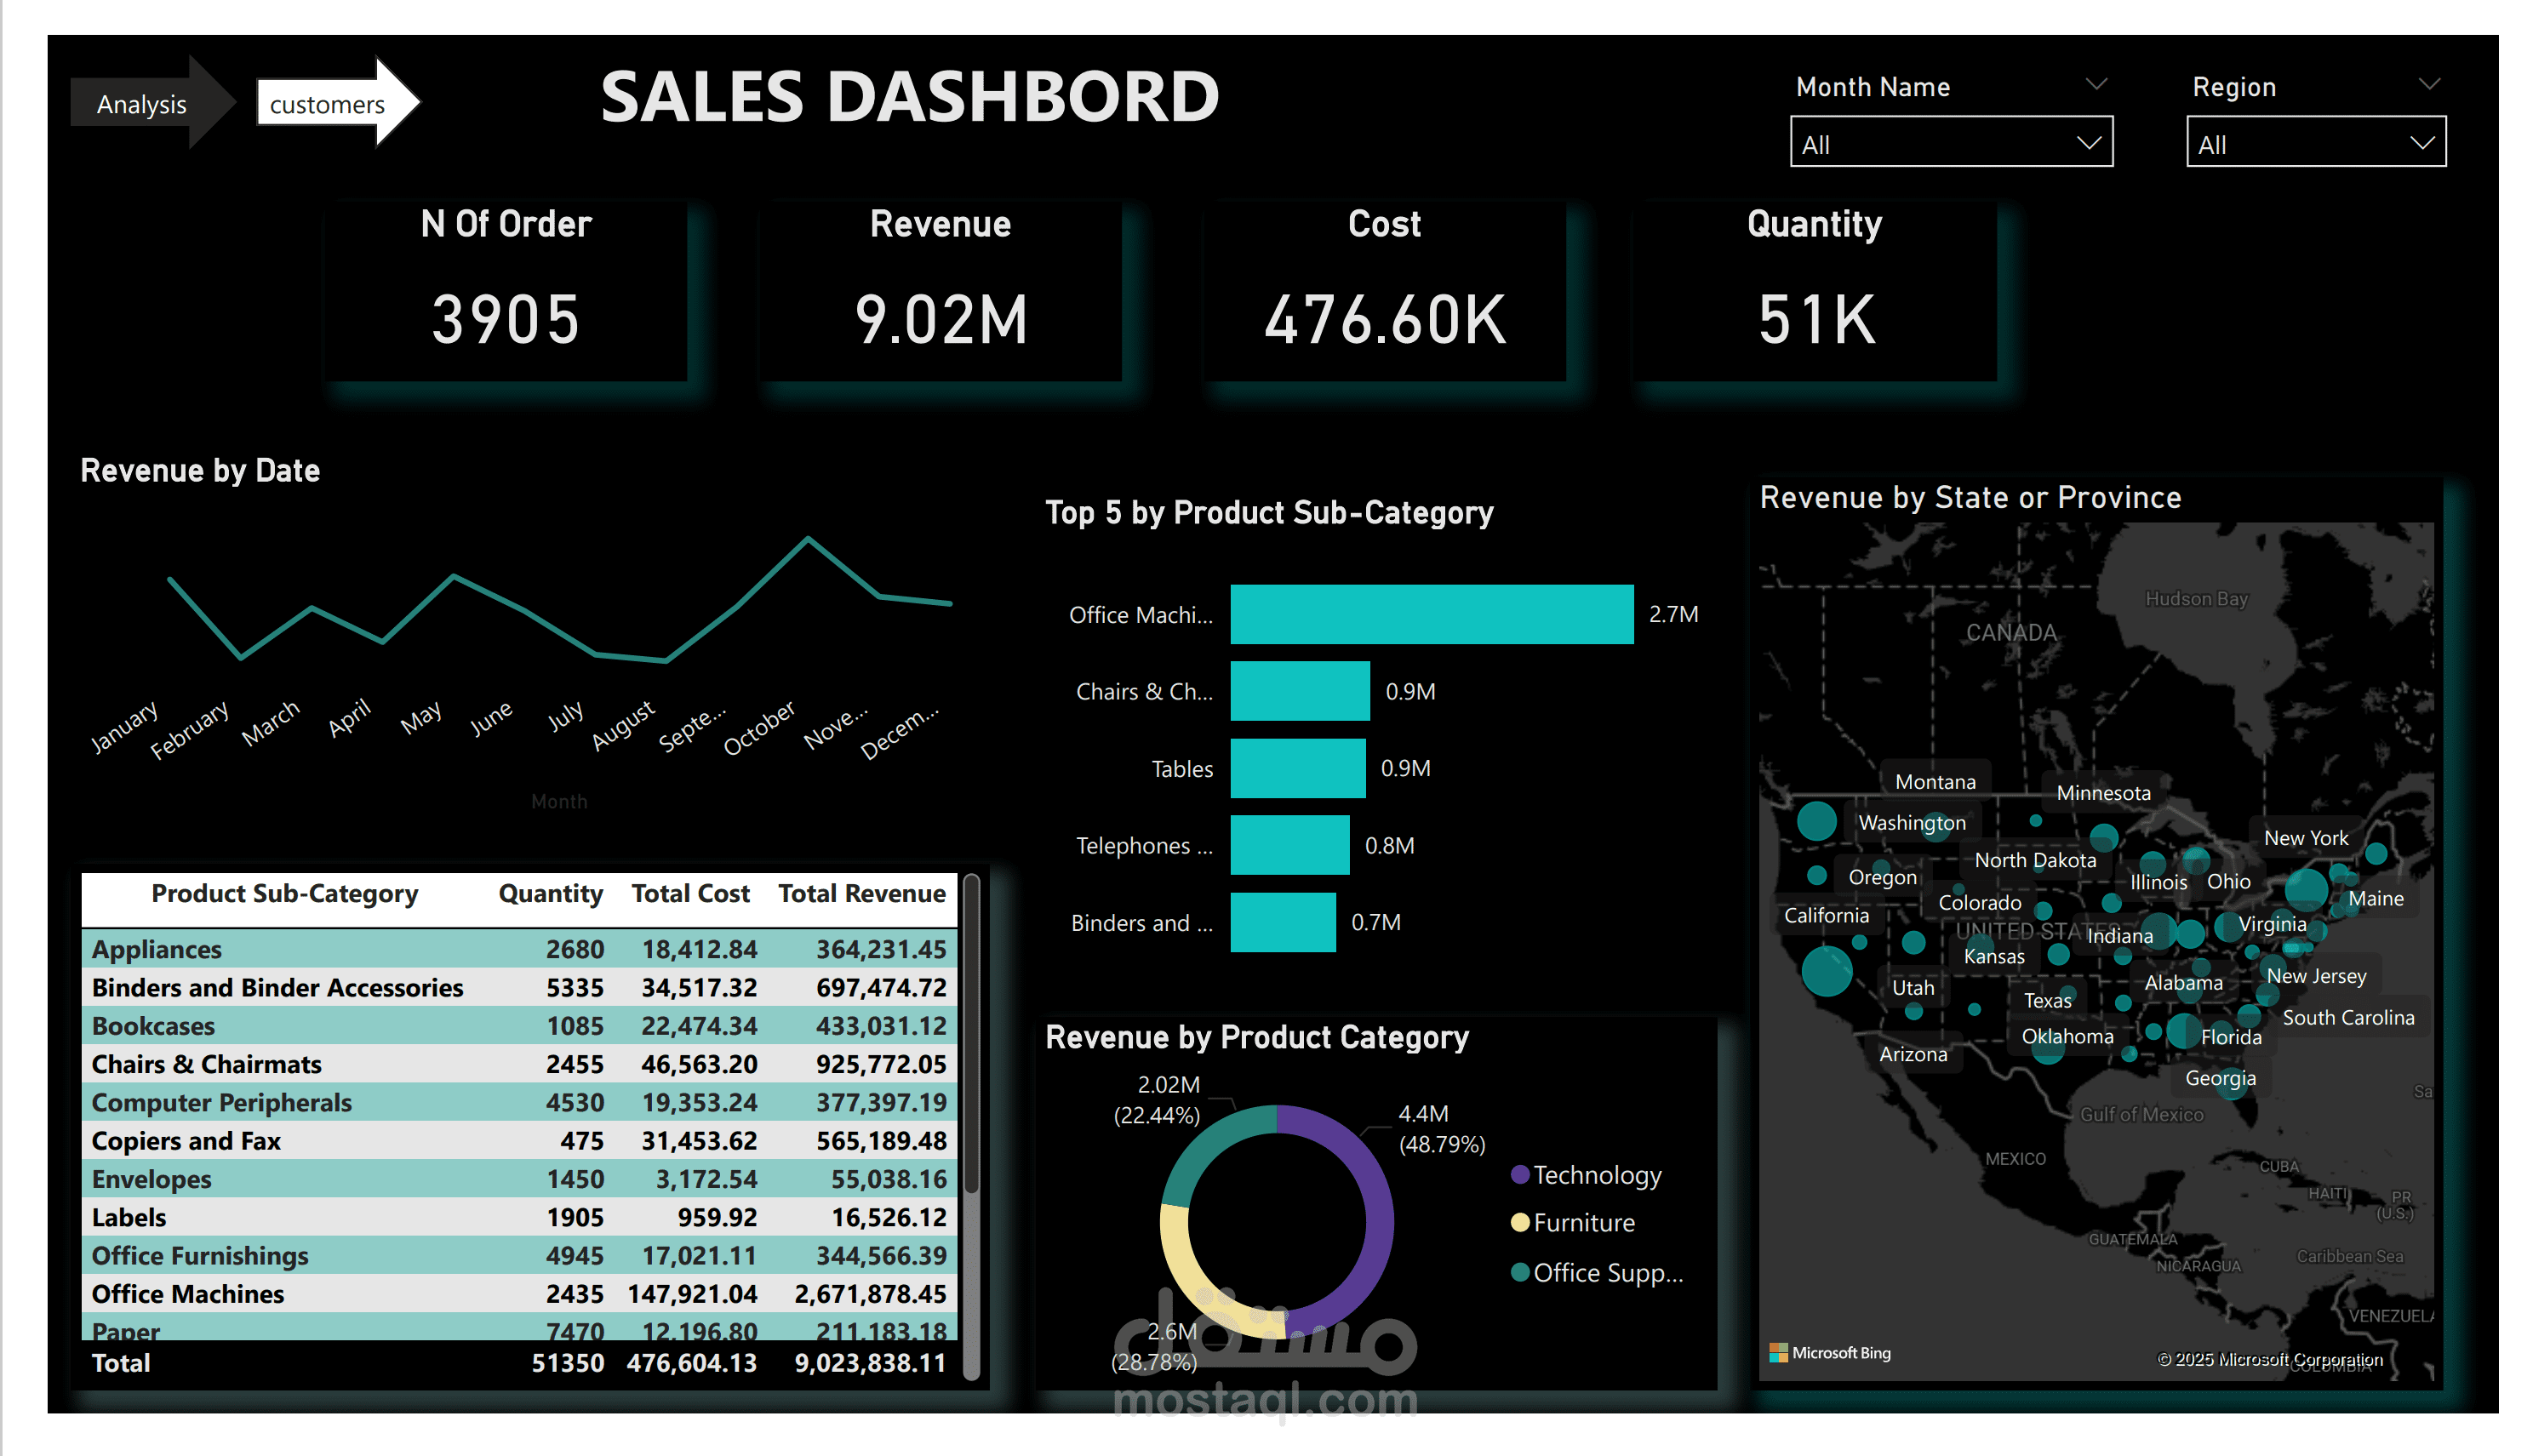Collapse chevron beside Region slicer header
Viewport: 2533px width, 1456px height.
click(x=2429, y=85)
